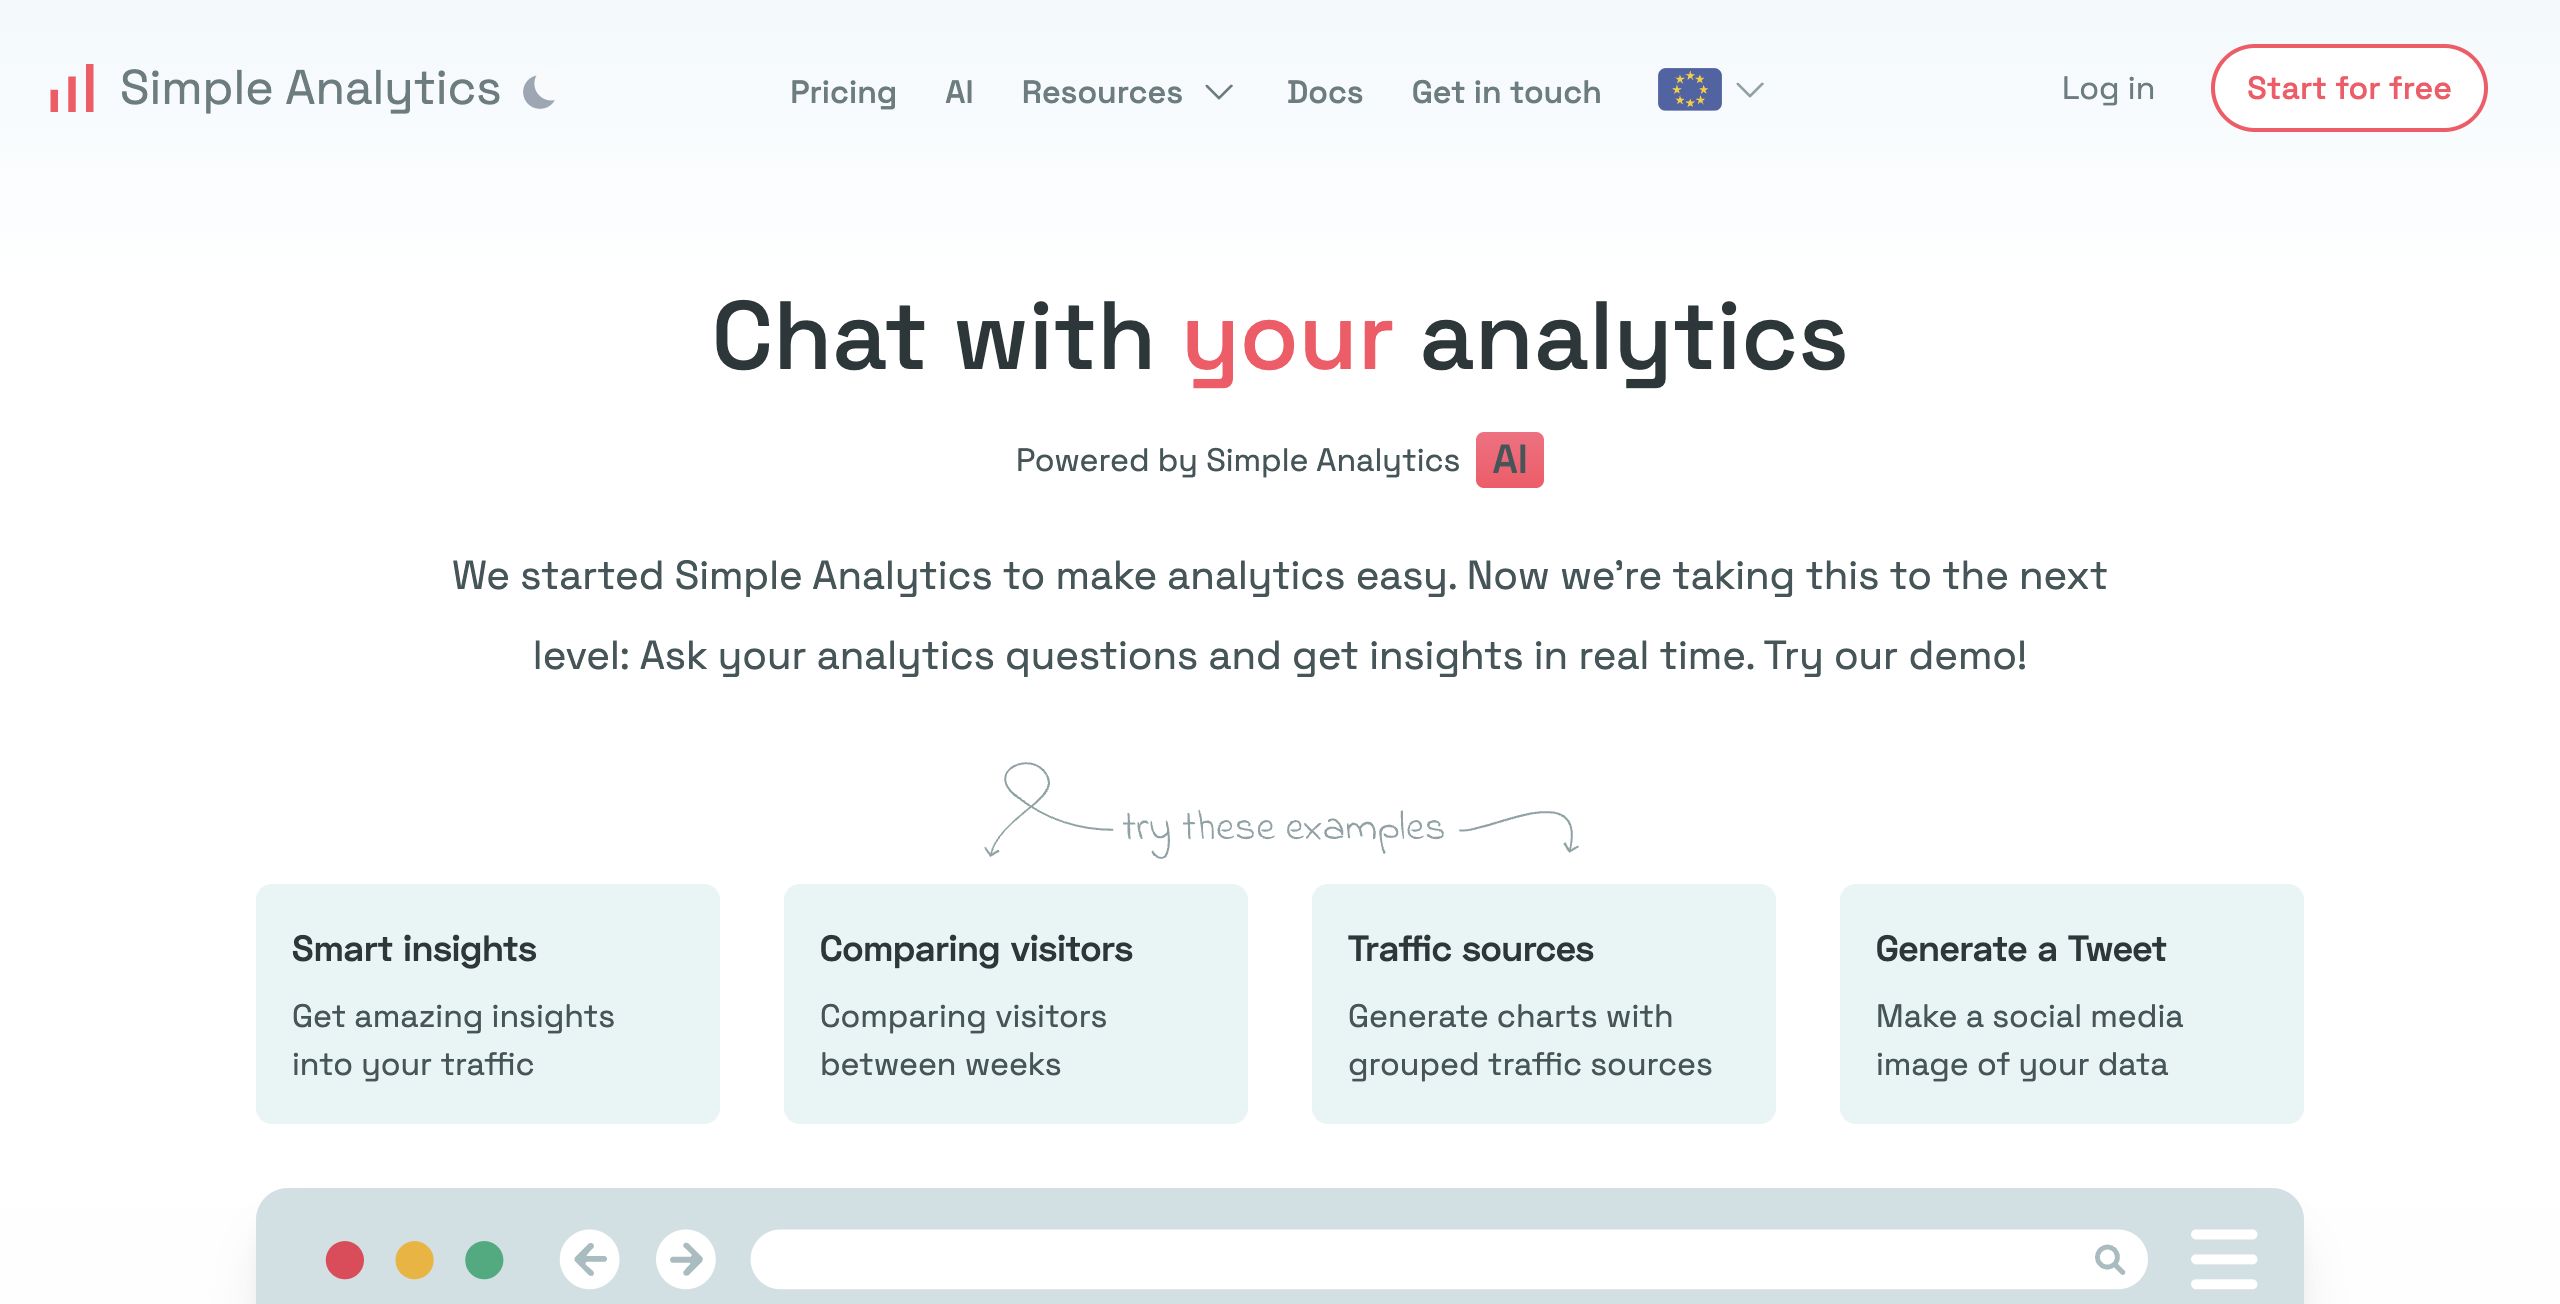This screenshot has width=2560, height=1304.
Task: Click the back arrow in demo browser
Action: tap(590, 1259)
